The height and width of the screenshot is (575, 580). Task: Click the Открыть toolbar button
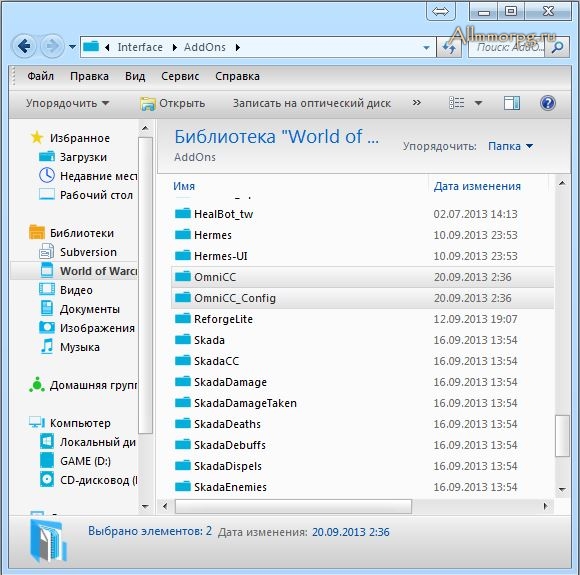(x=173, y=103)
